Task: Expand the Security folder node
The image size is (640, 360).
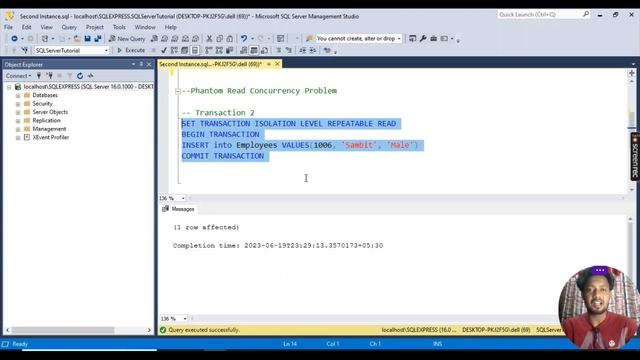Action: [x=18, y=104]
